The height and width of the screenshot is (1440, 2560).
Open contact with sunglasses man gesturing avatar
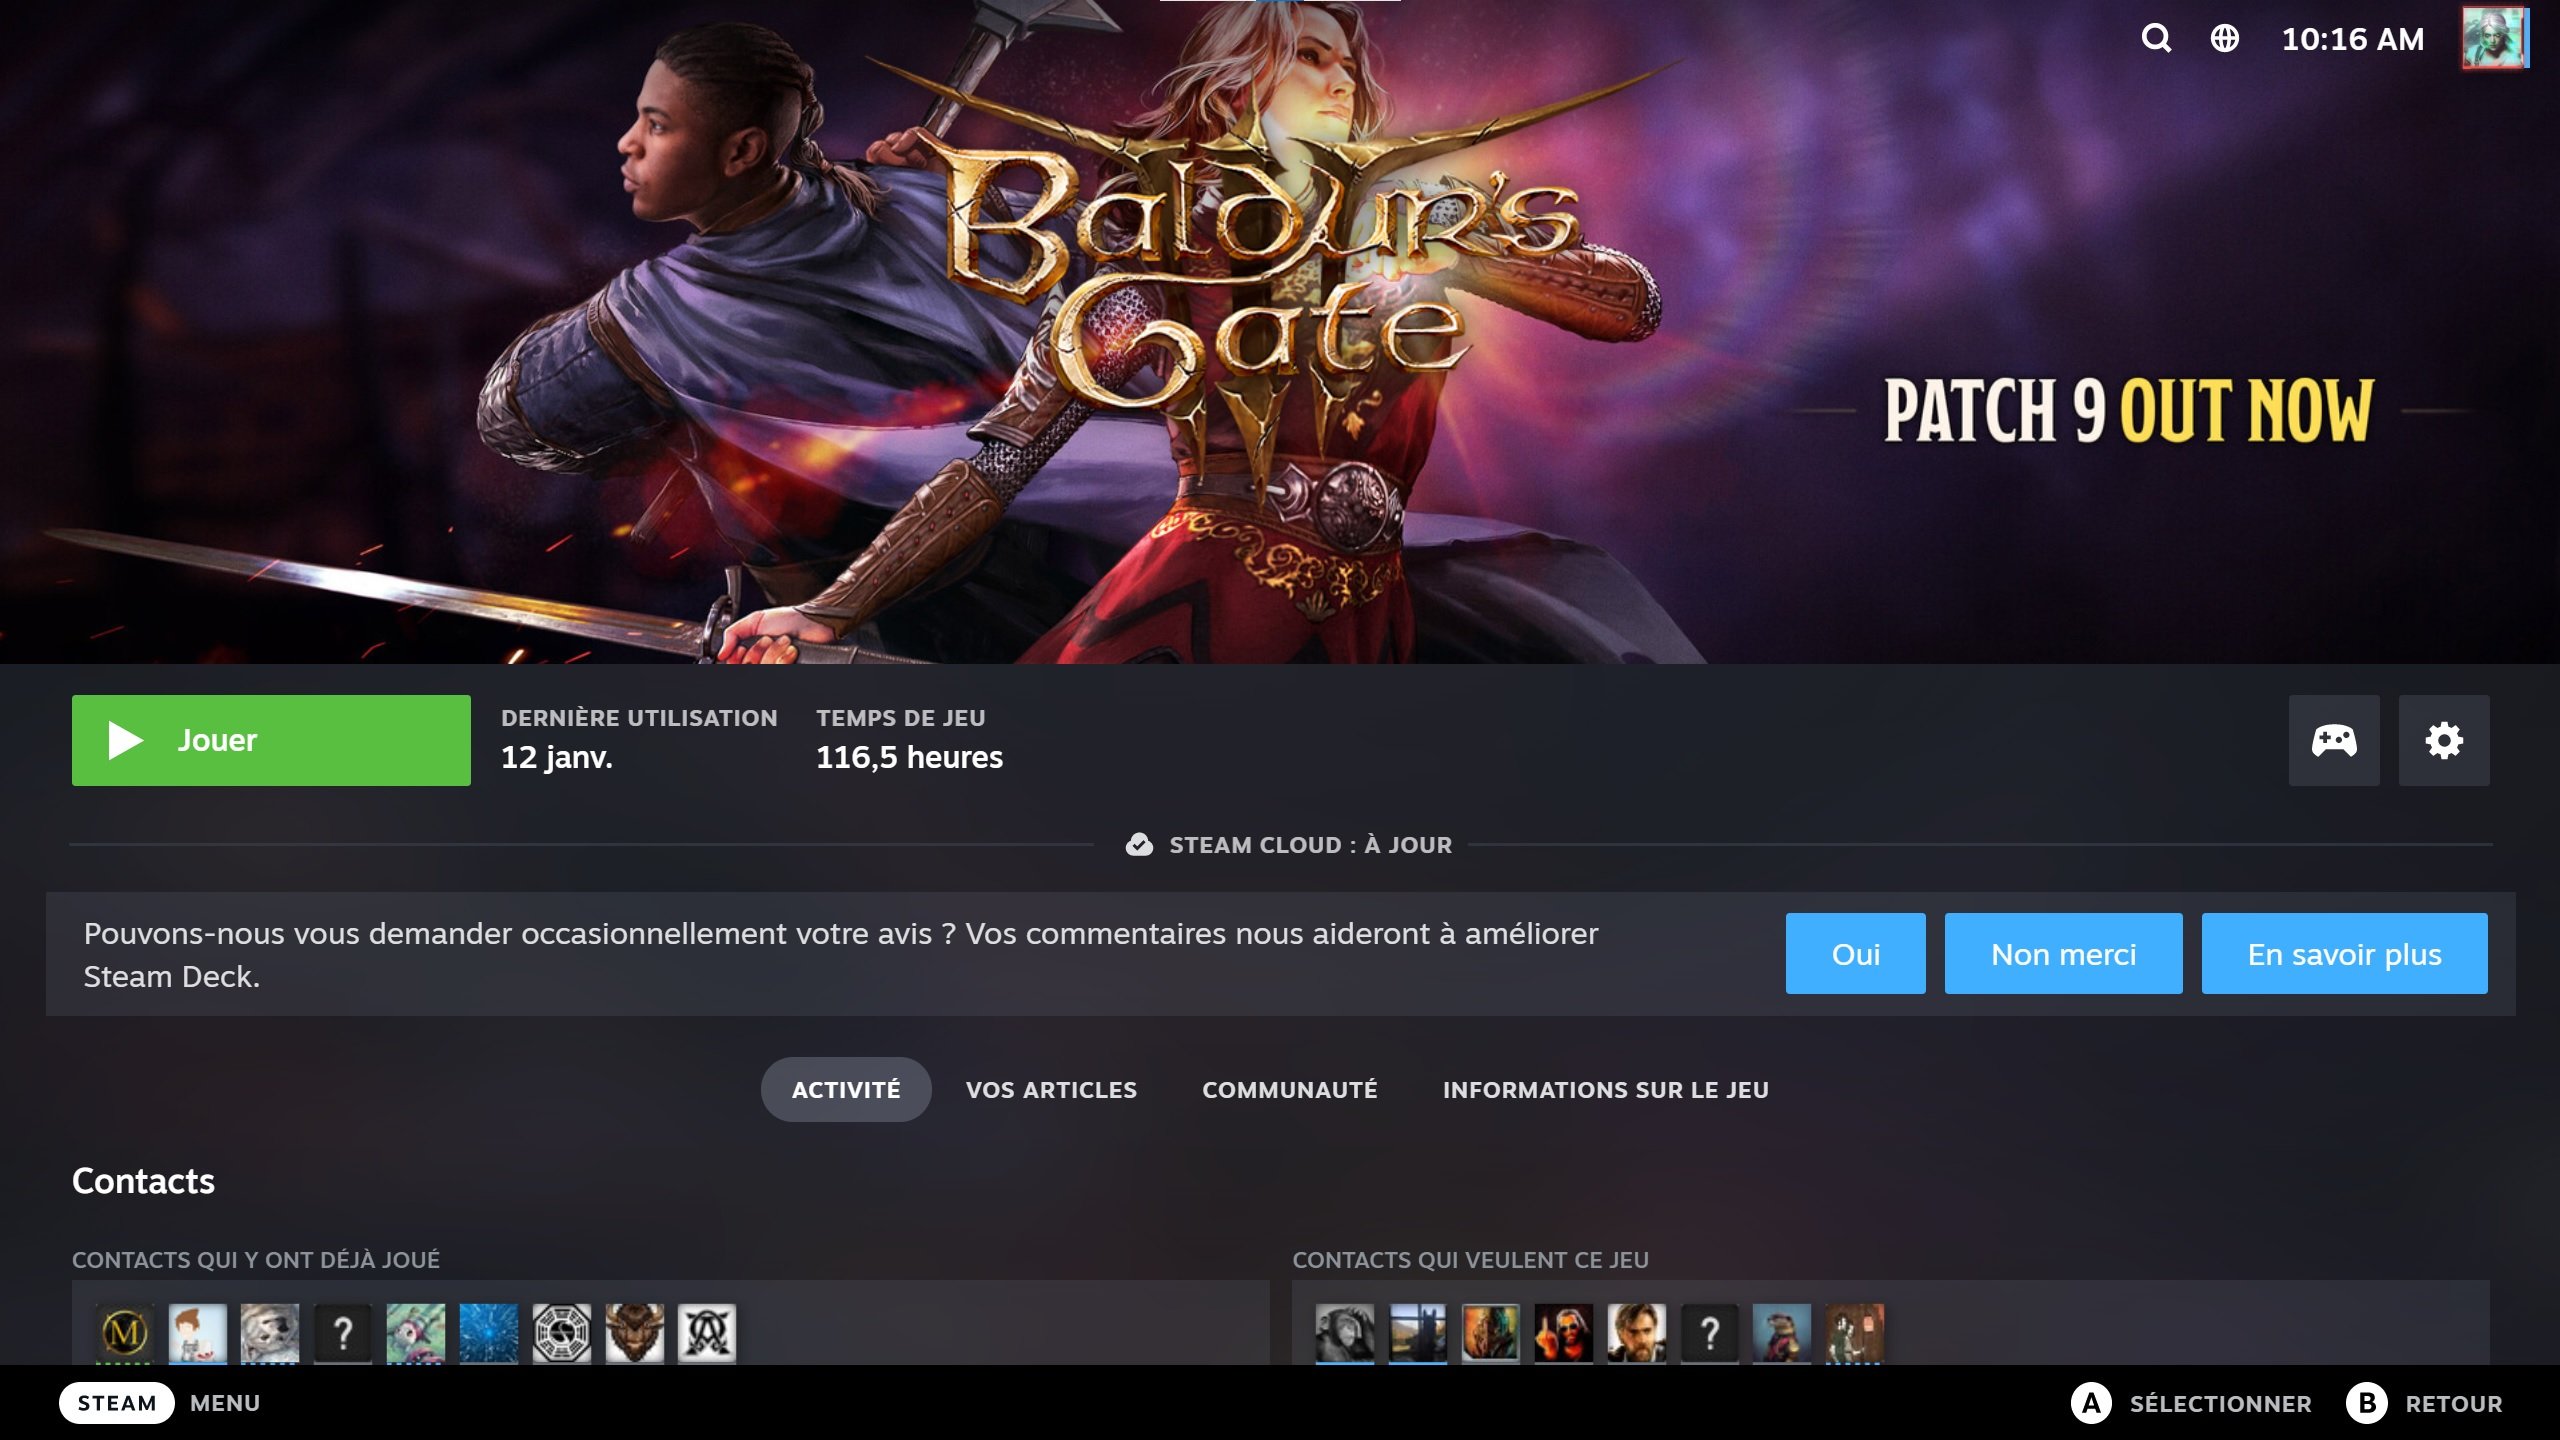[1564, 1333]
